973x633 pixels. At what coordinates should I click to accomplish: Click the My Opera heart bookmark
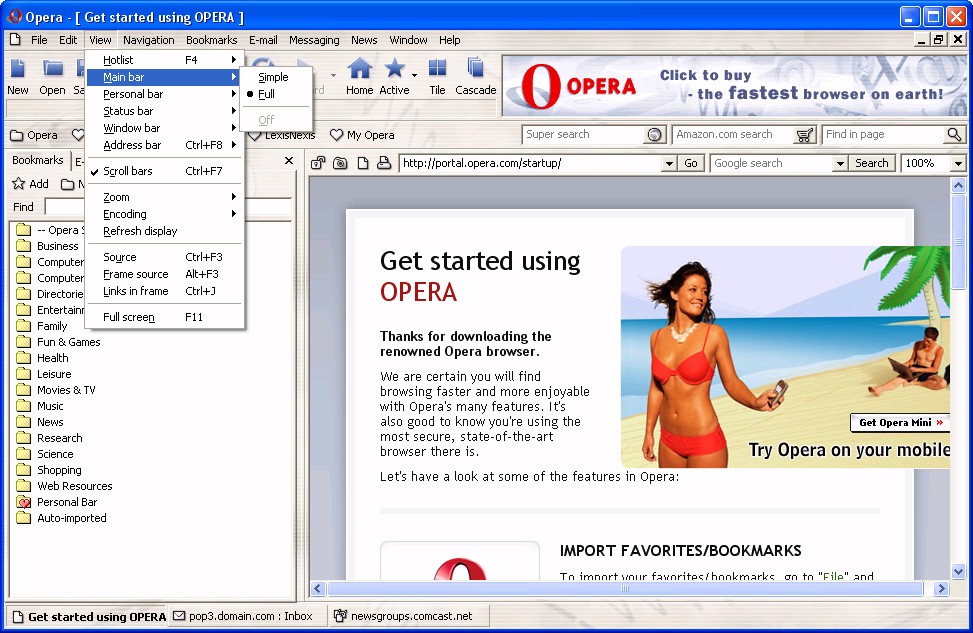pos(362,135)
